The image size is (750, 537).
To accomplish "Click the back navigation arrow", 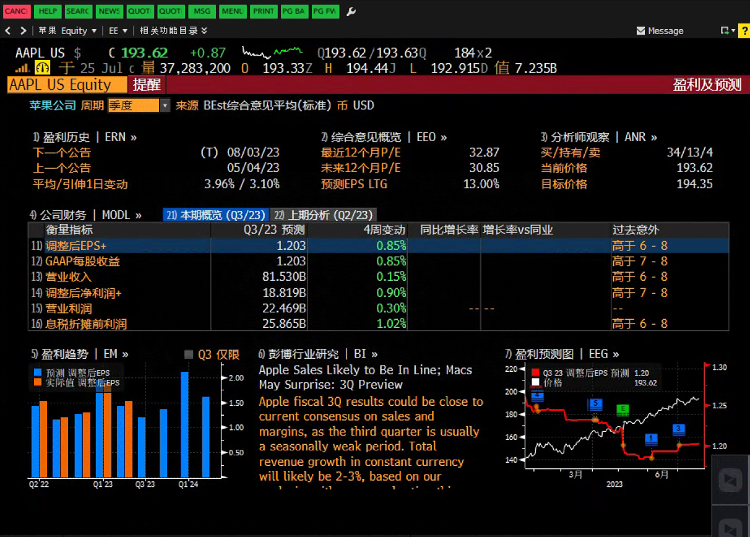I will 9,31.
